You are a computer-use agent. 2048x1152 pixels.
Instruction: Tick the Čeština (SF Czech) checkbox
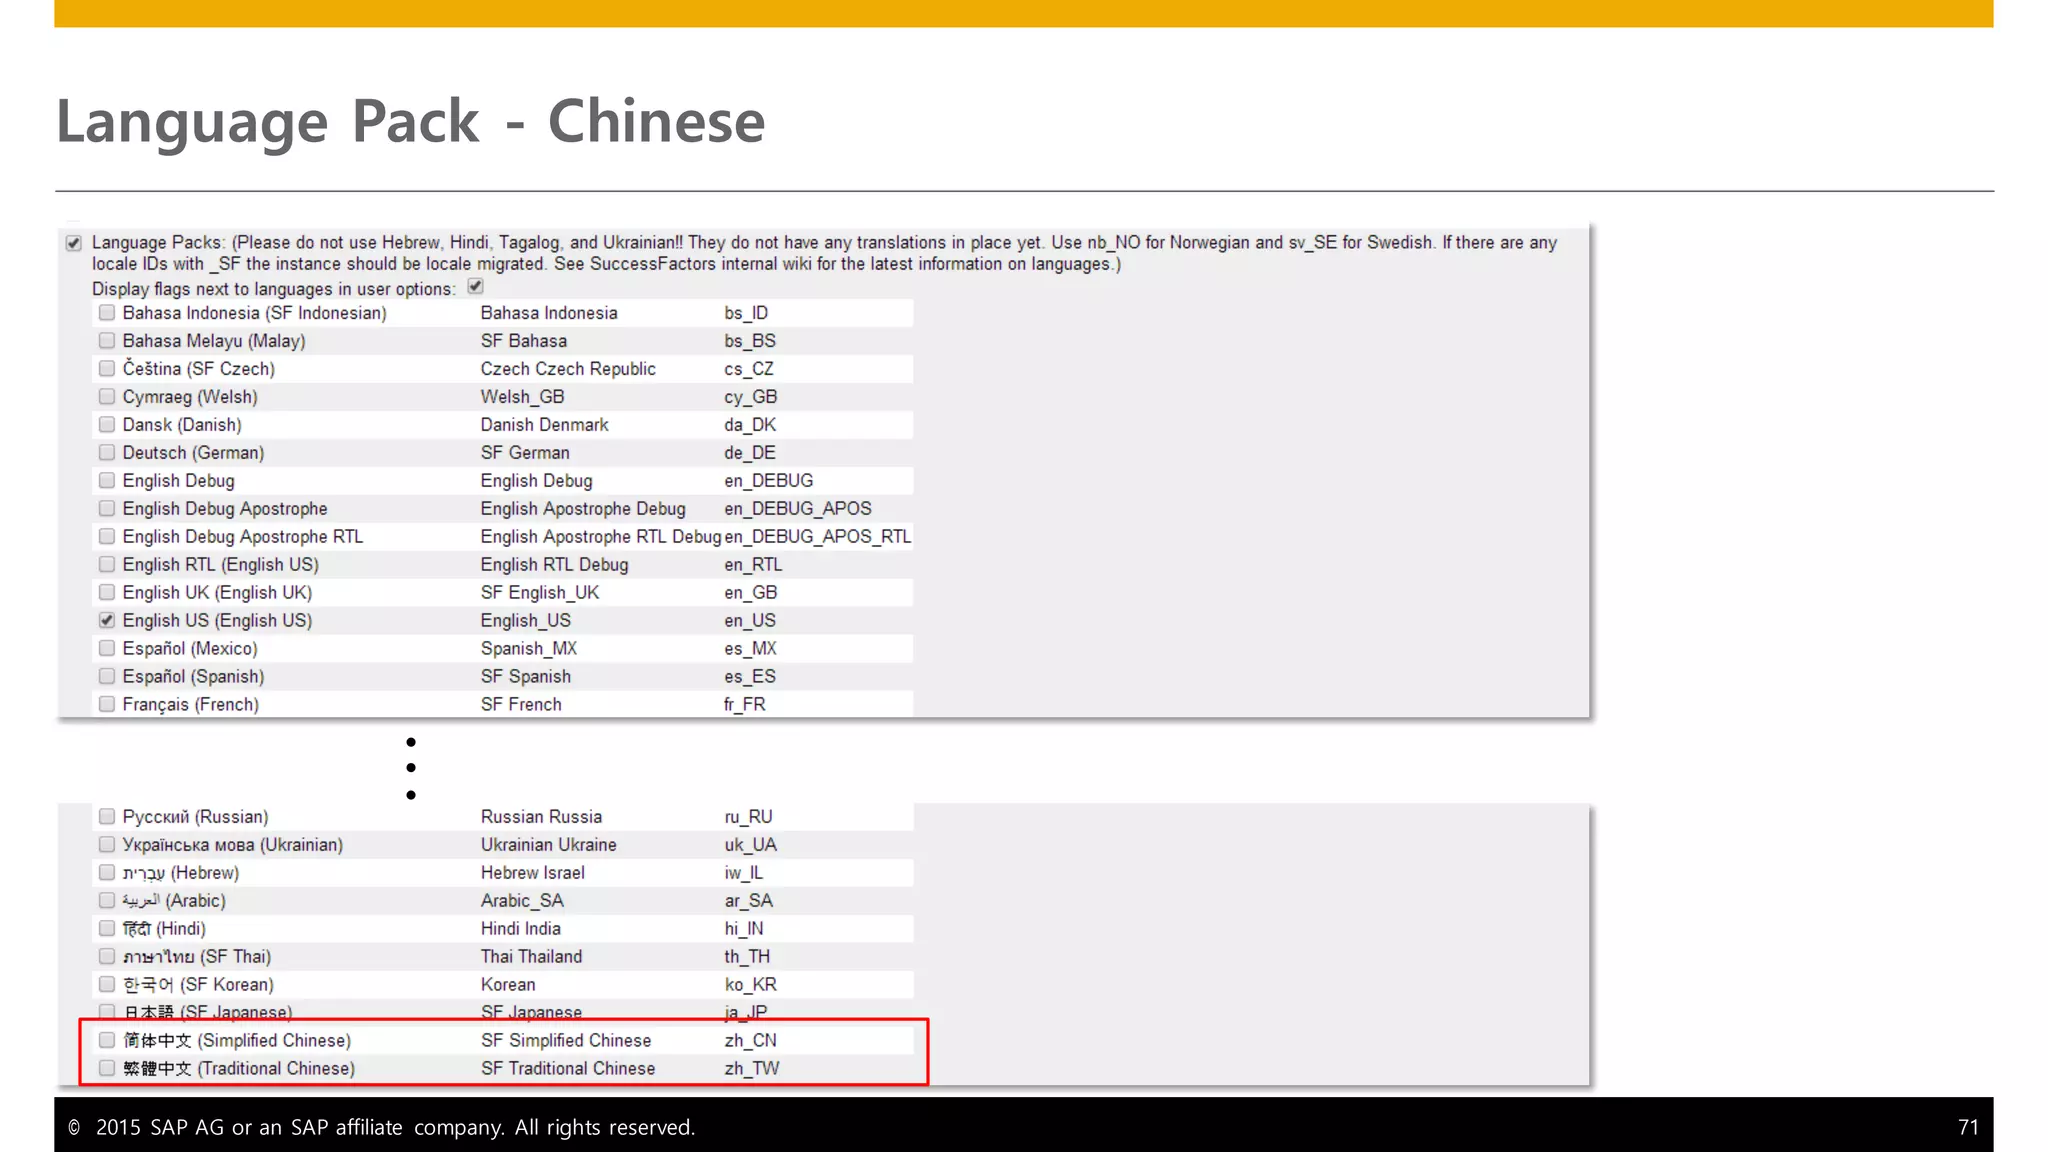[107, 369]
